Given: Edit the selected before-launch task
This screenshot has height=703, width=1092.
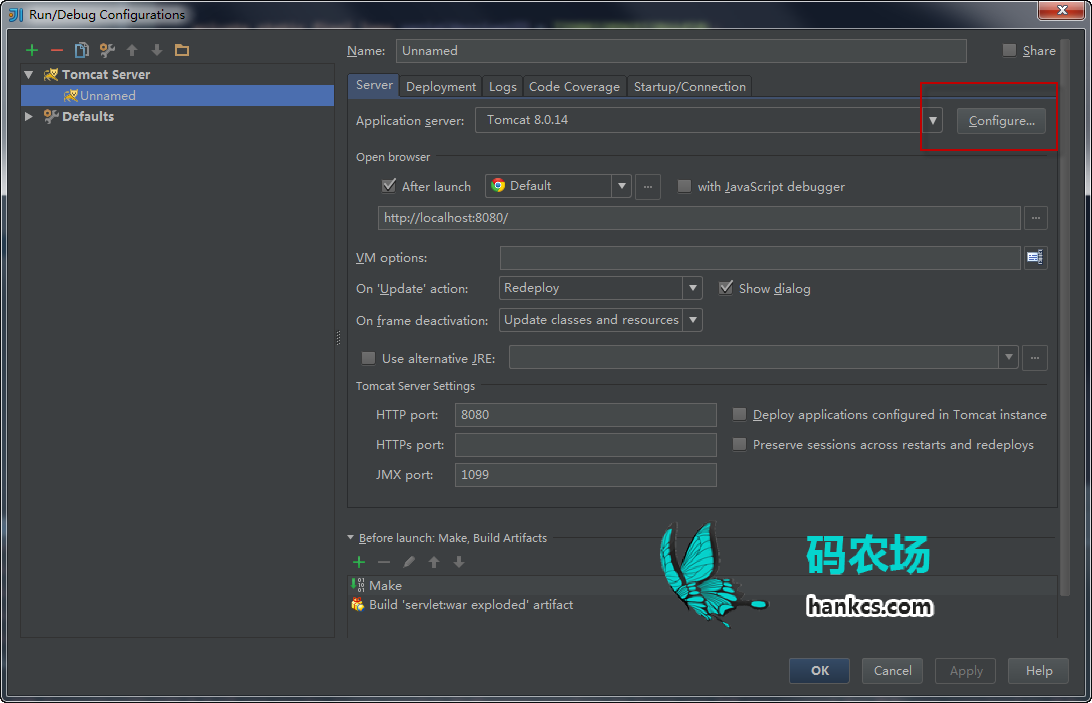Looking at the screenshot, I should coord(409,562).
